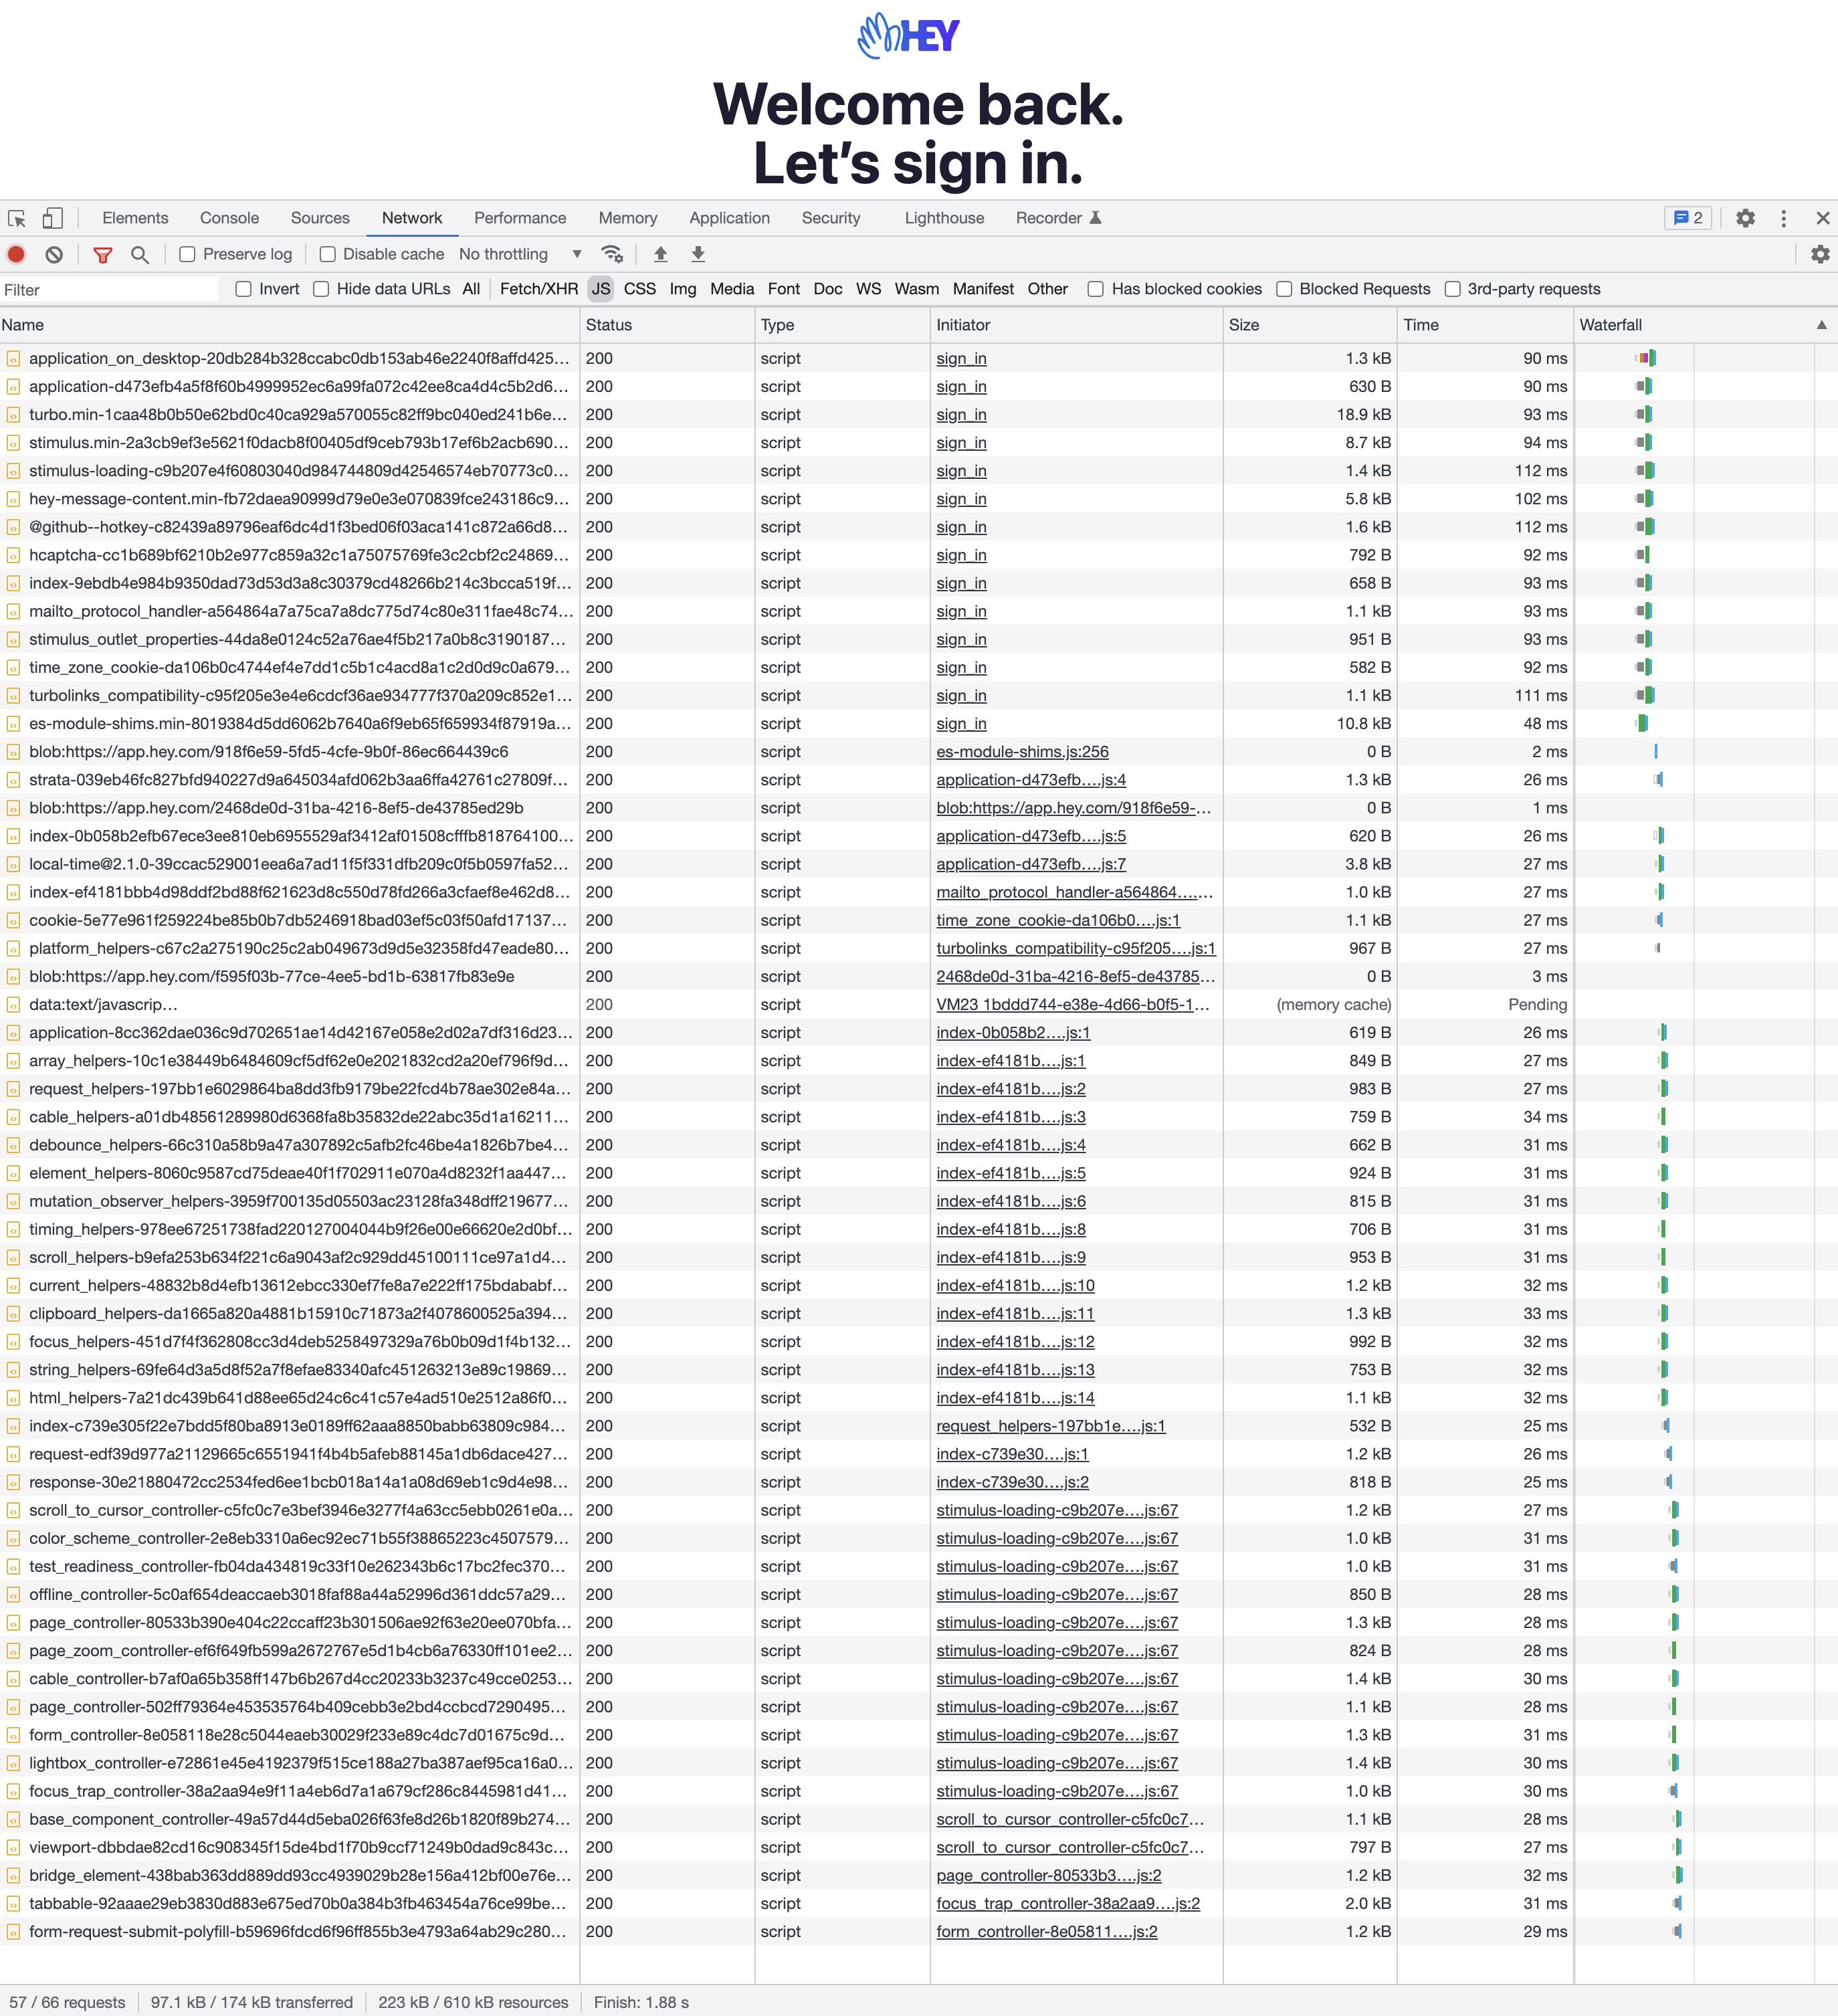Open es-module-shims.js:256 initiator link
This screenshot has height=2016, width=1838.
1022,752
